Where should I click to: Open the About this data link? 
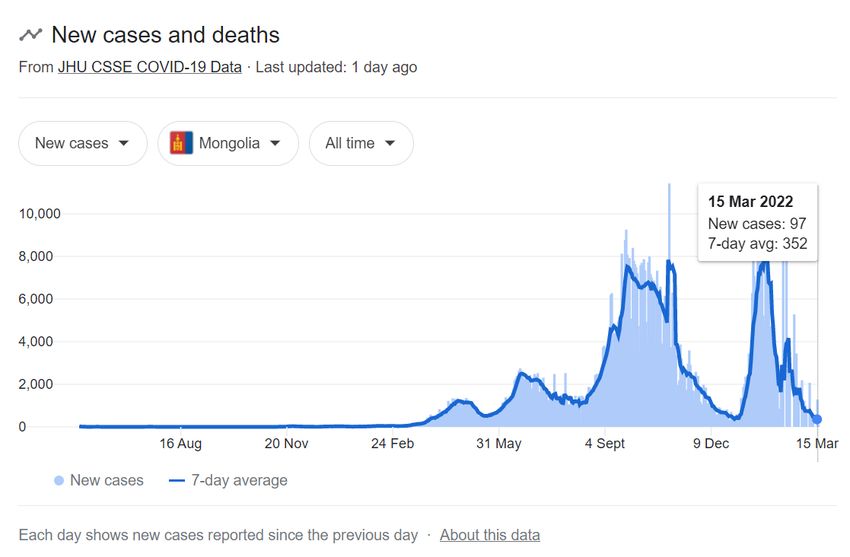click(x=490, y=535)
